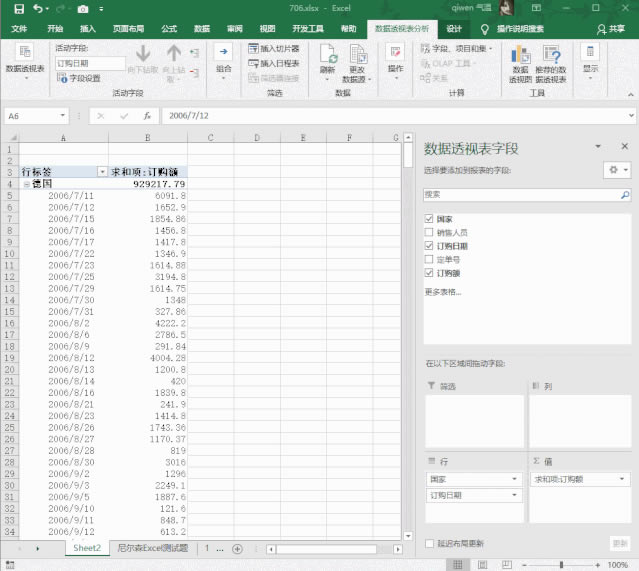Open the Name Box dropdown arrow

coord(62,116)
